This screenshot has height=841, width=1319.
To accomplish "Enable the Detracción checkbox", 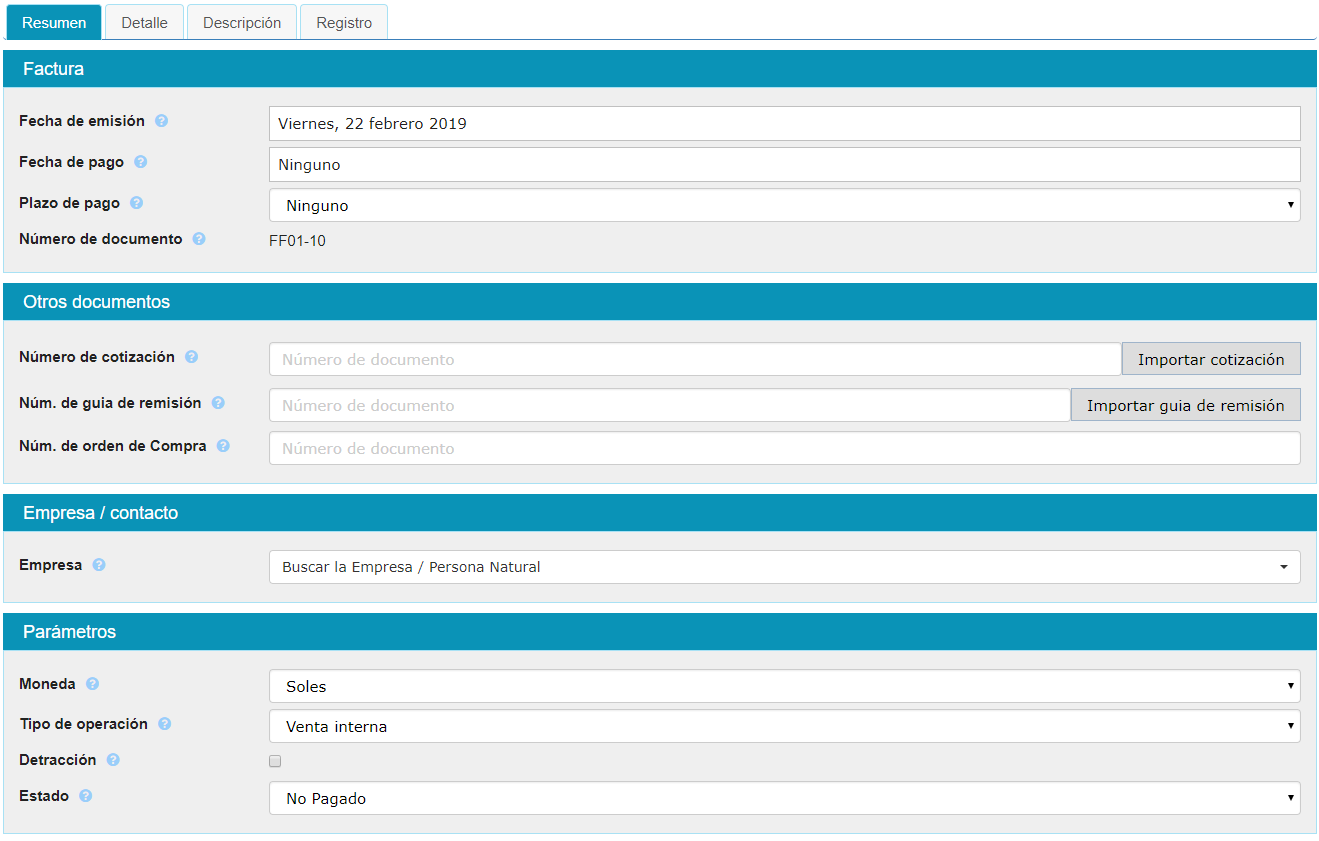I will coord(275,761).
